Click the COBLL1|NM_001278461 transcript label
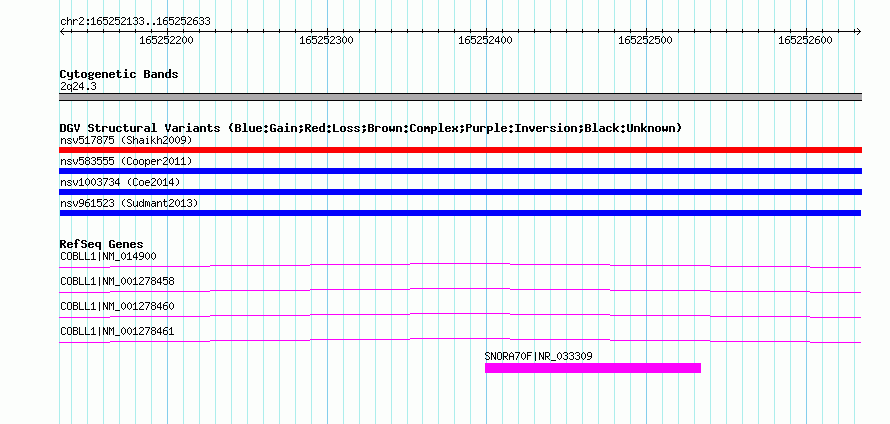 [x=117, y=331]
